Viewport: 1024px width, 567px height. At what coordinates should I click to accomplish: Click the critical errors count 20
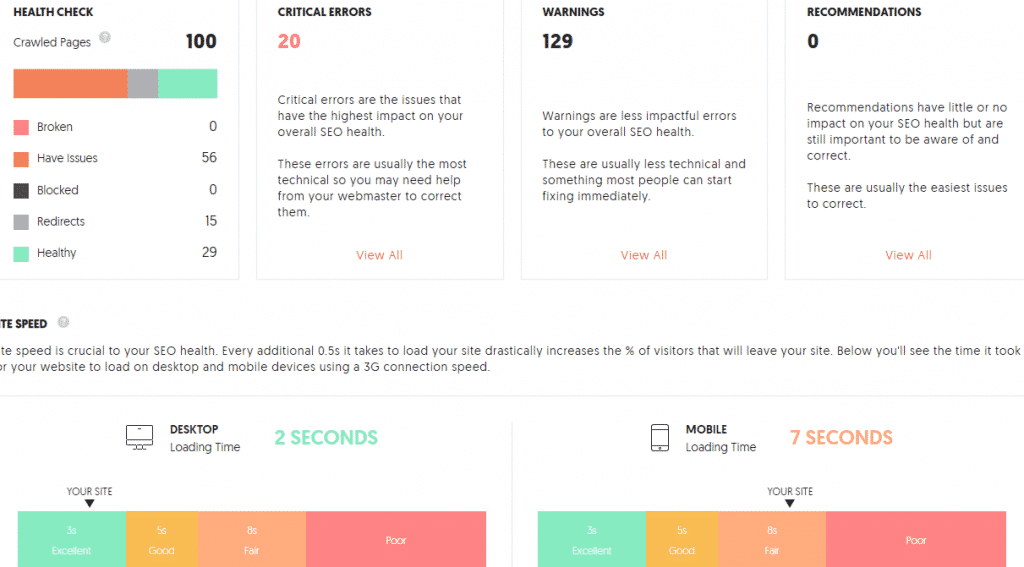(x=289, y=41)
